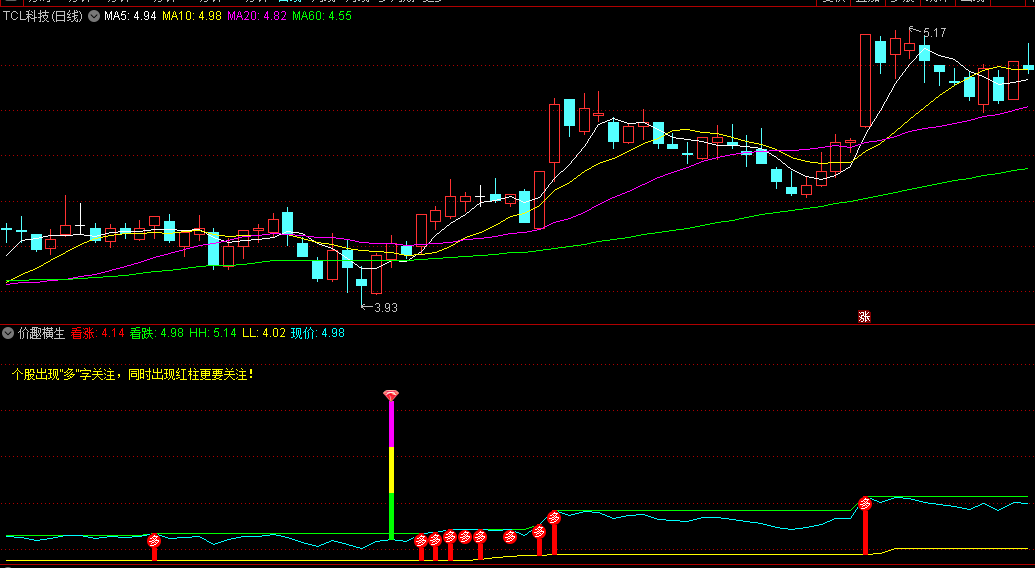Click the yellow segment of the tall bar
1035x568 pixels.
(x=391, y=470)
